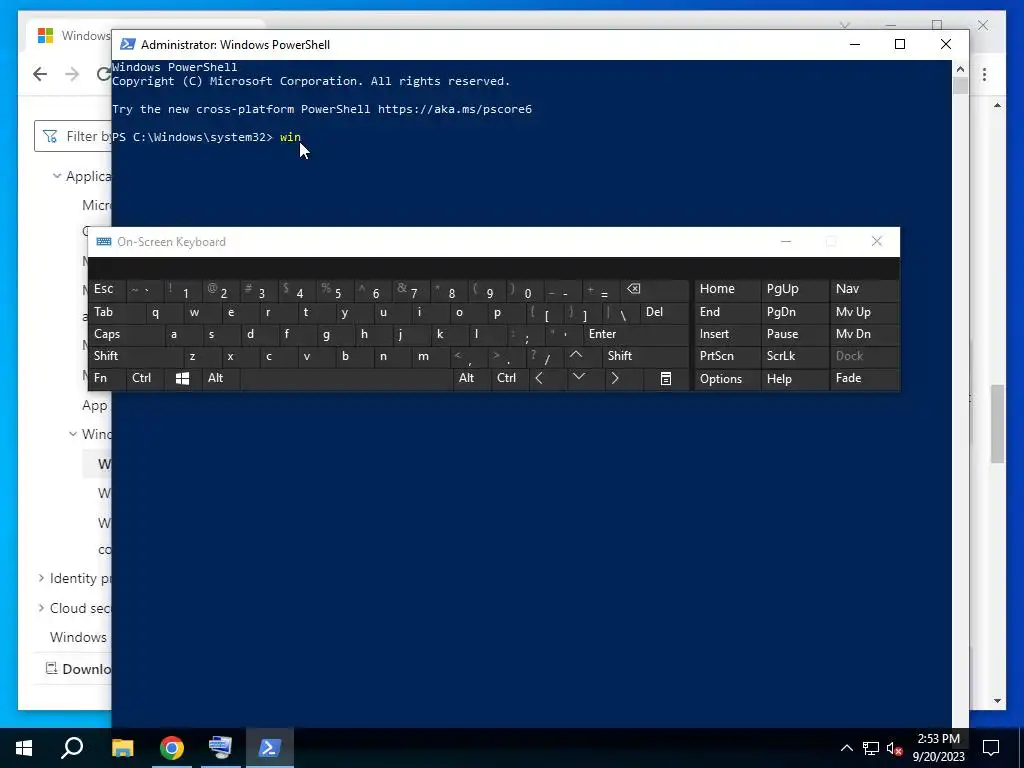Click the Nav key
Viewport: 1024px width, 768px height.
pyautogui.click(x=864, y=289)
